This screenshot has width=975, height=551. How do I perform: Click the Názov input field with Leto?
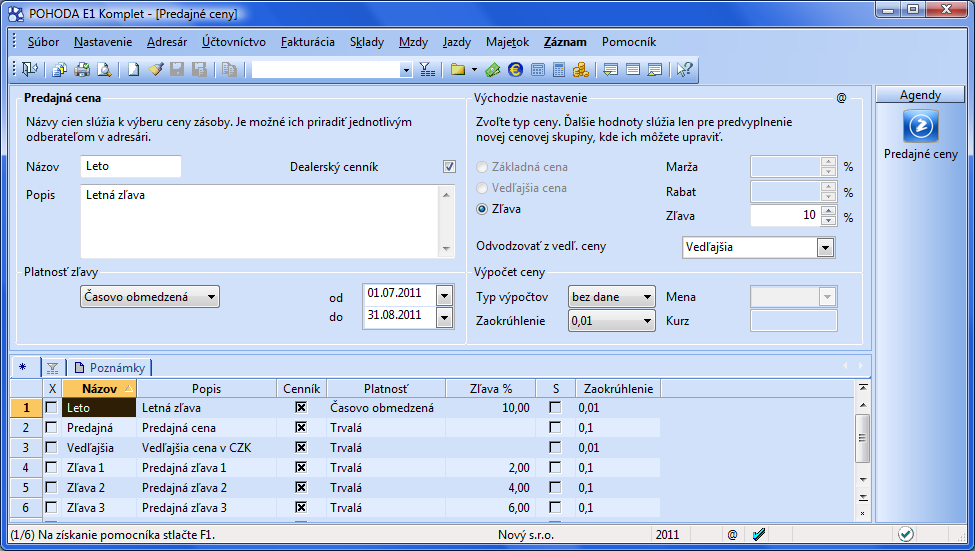click(x=131, y=166)
